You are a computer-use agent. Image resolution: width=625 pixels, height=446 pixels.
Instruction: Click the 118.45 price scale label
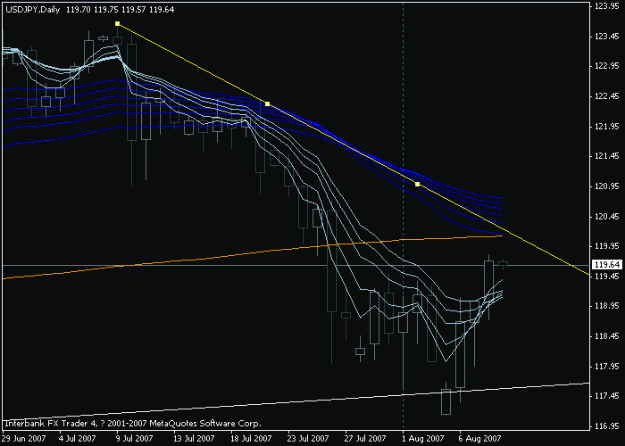click(607, 336)
